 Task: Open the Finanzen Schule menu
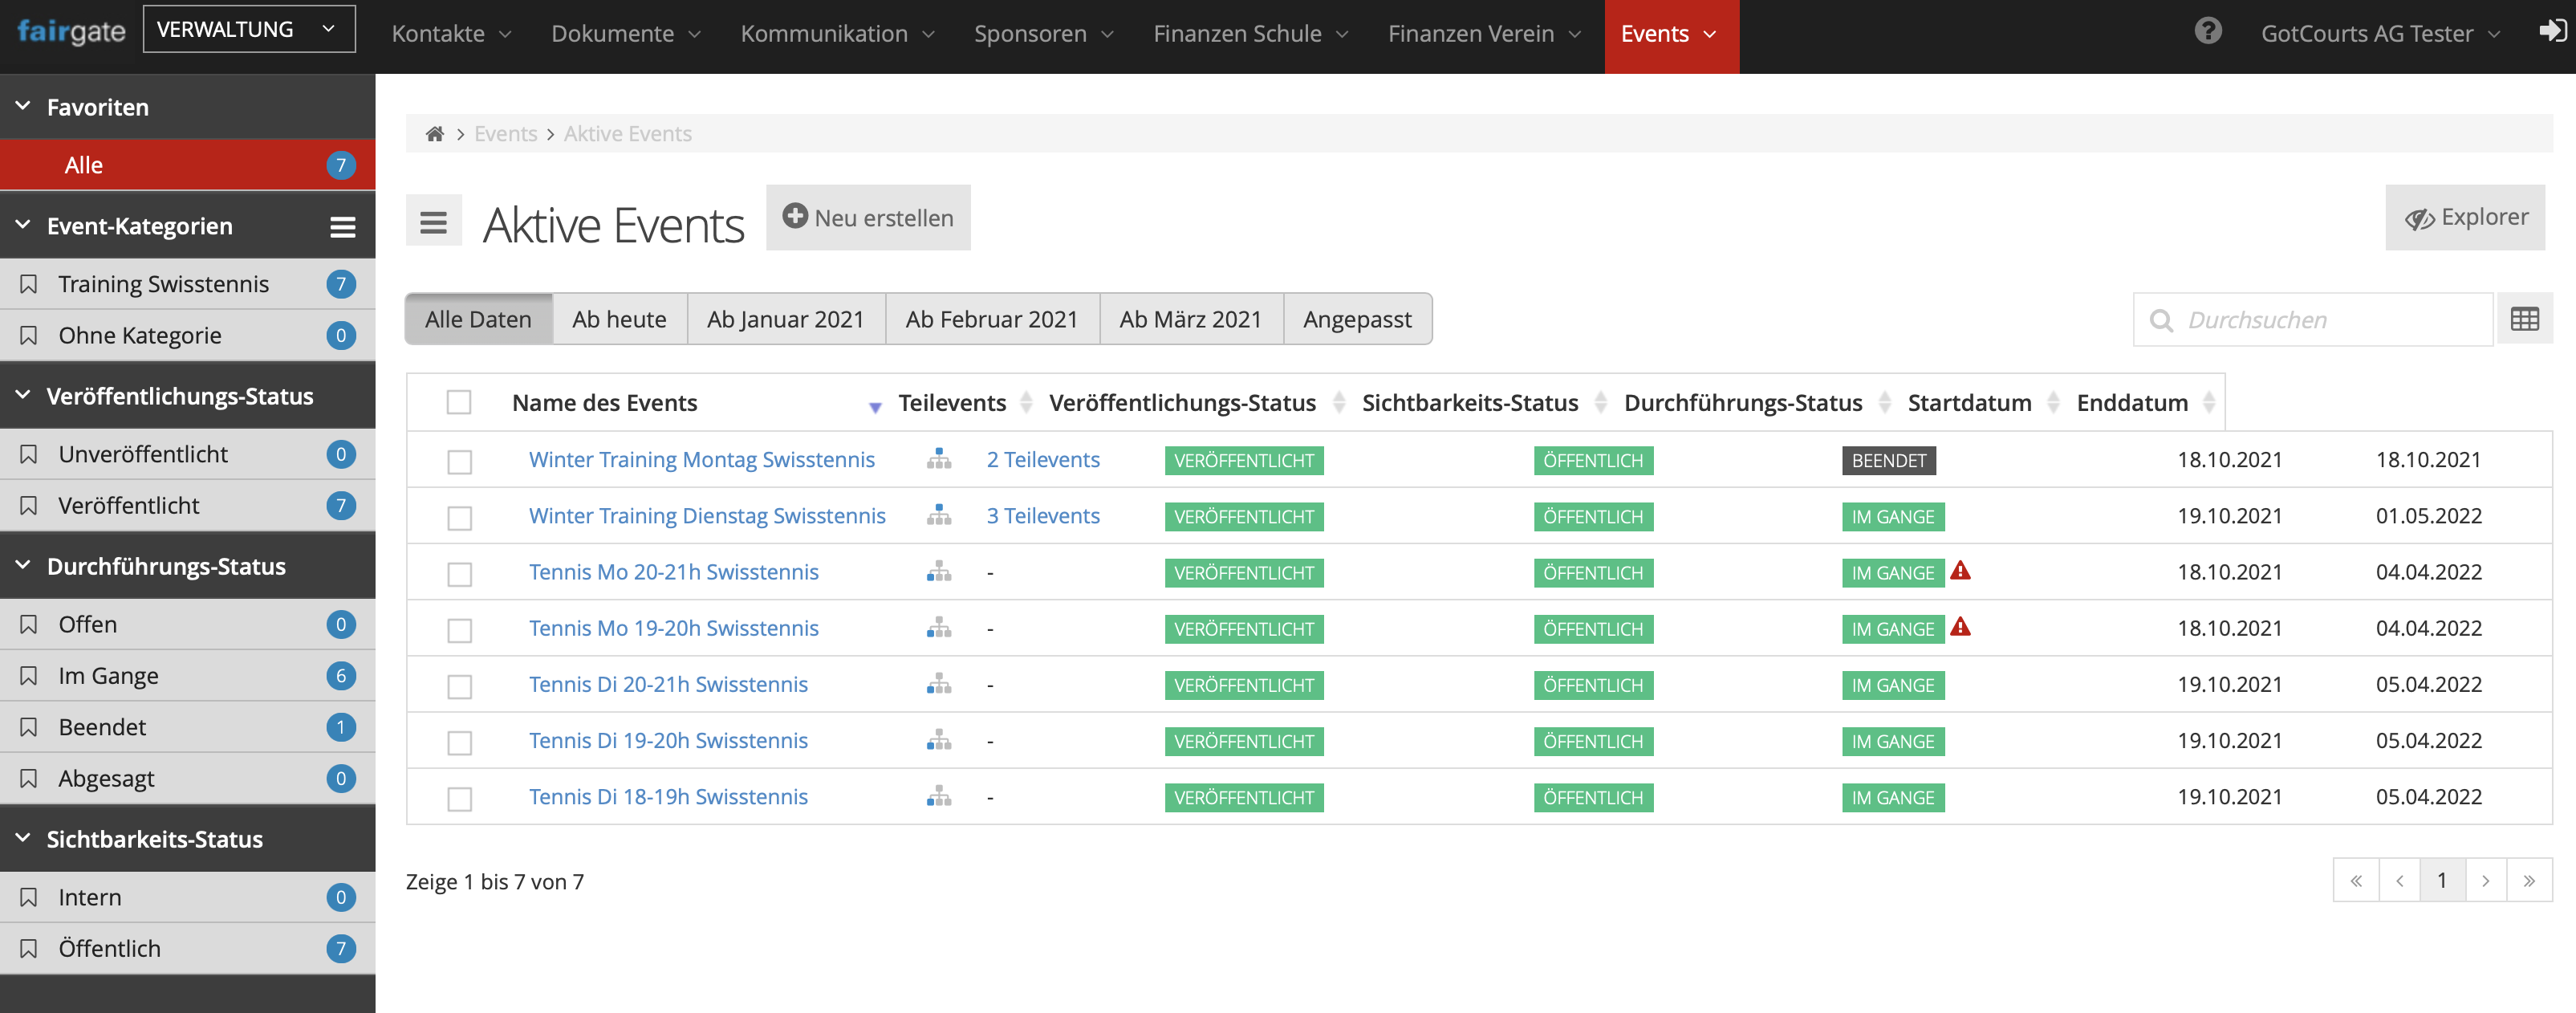(x=1250, y=34)
